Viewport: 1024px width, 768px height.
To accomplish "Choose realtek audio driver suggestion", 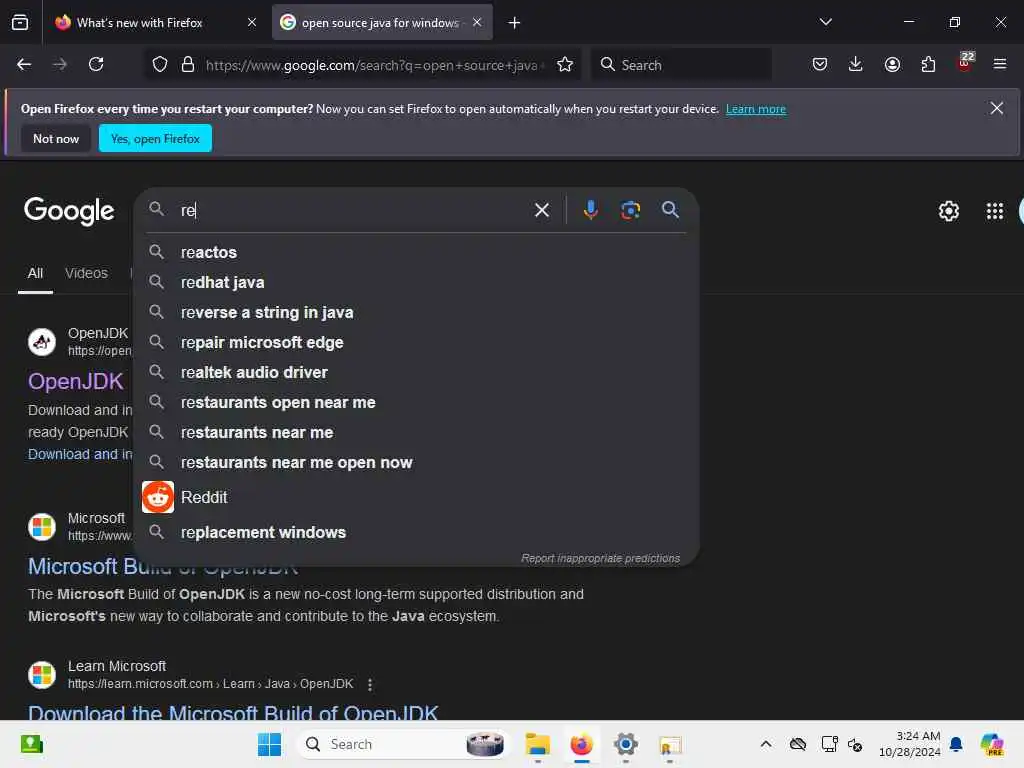I will click(x=416, y=372).
